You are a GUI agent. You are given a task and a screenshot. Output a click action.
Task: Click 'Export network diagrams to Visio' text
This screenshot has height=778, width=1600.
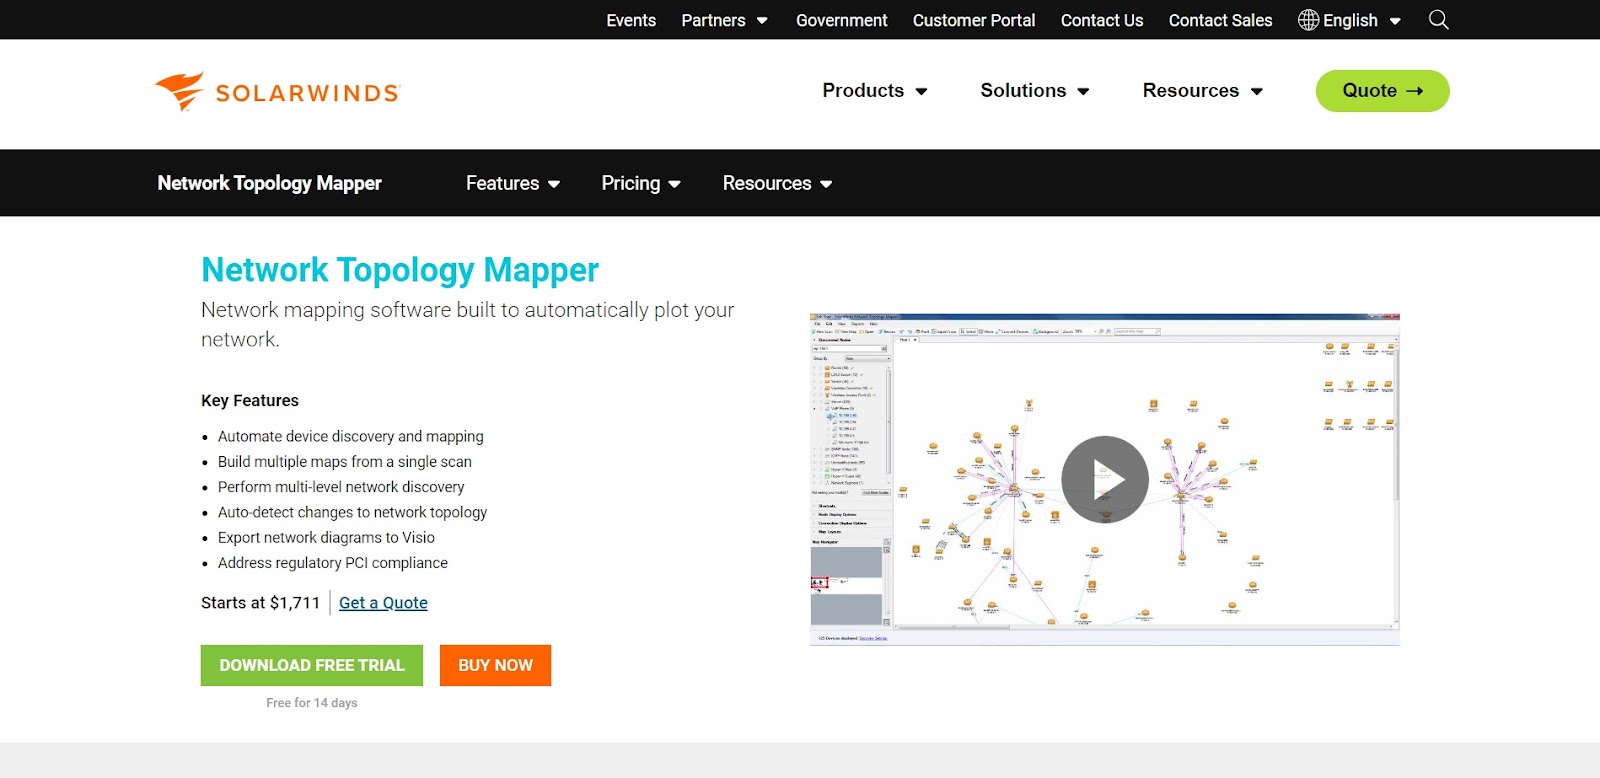326,538
